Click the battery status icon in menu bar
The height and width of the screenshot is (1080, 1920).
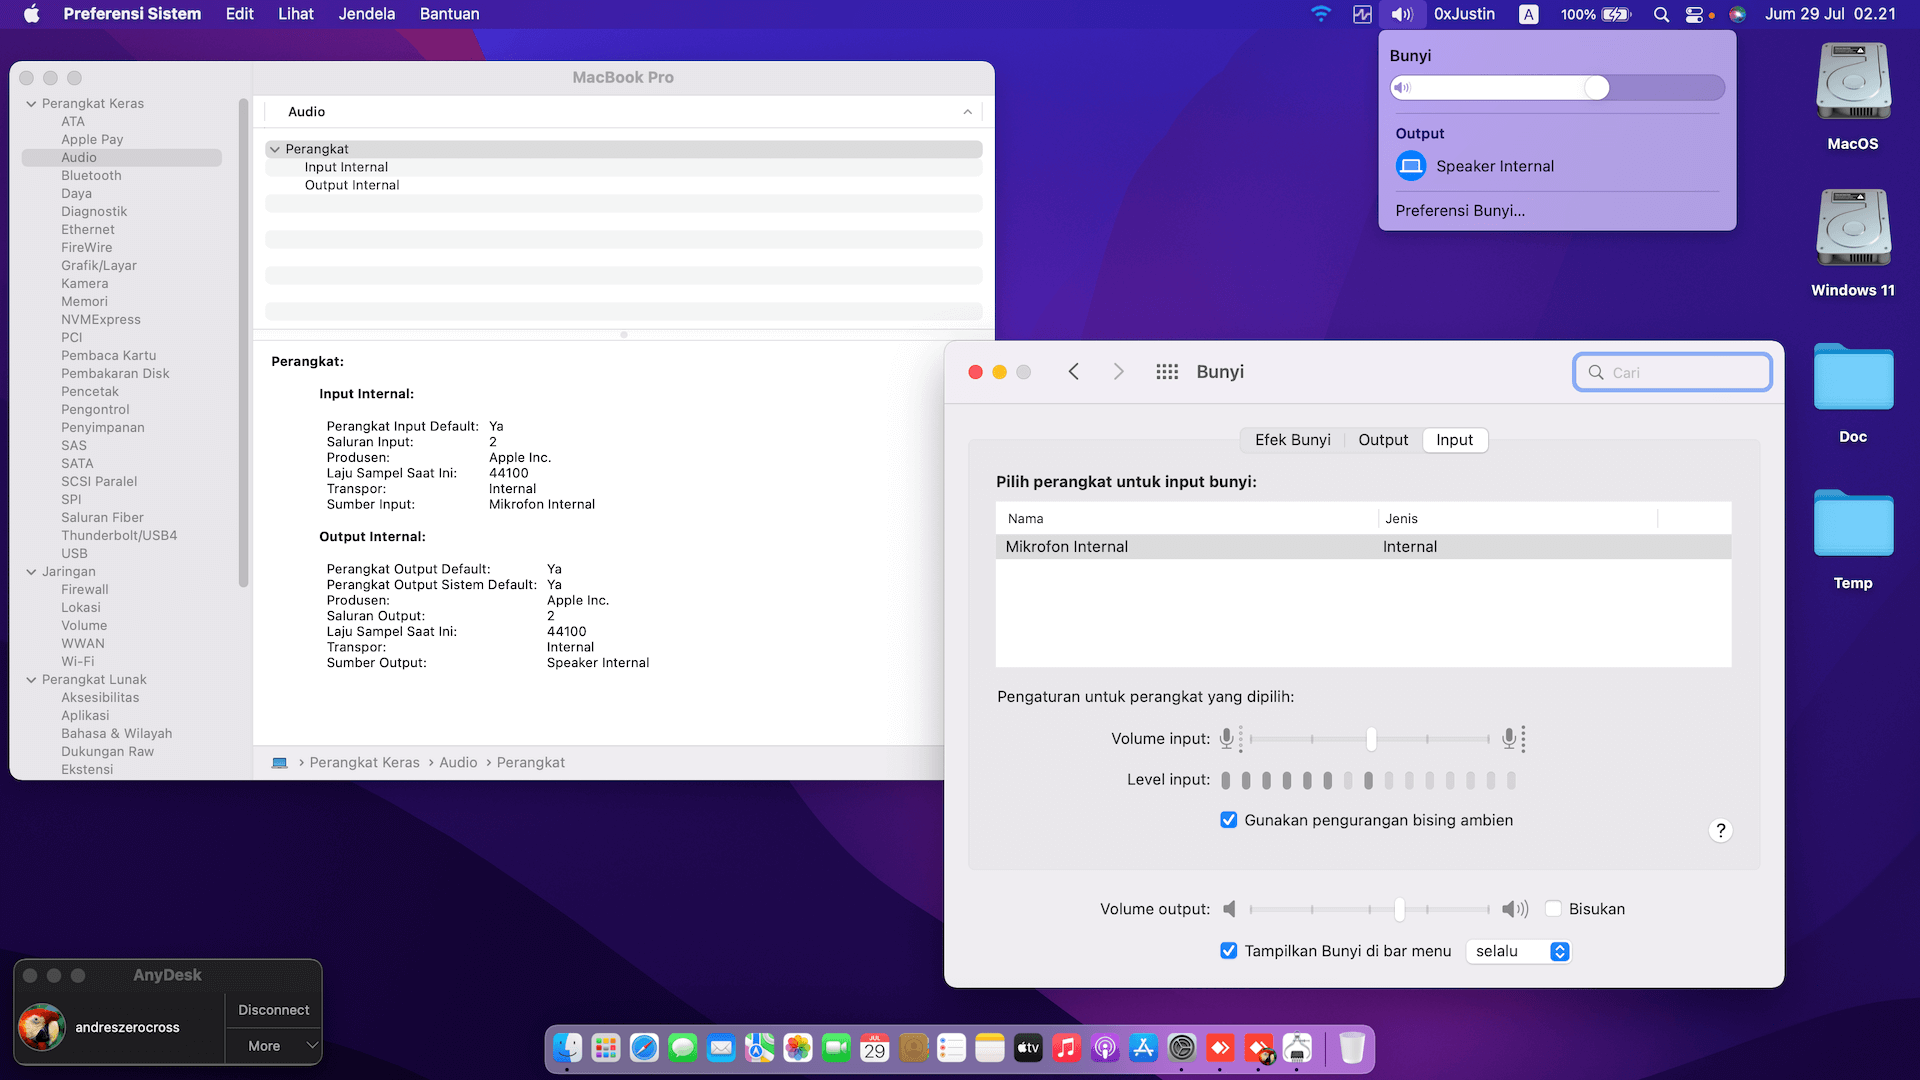1617,14
